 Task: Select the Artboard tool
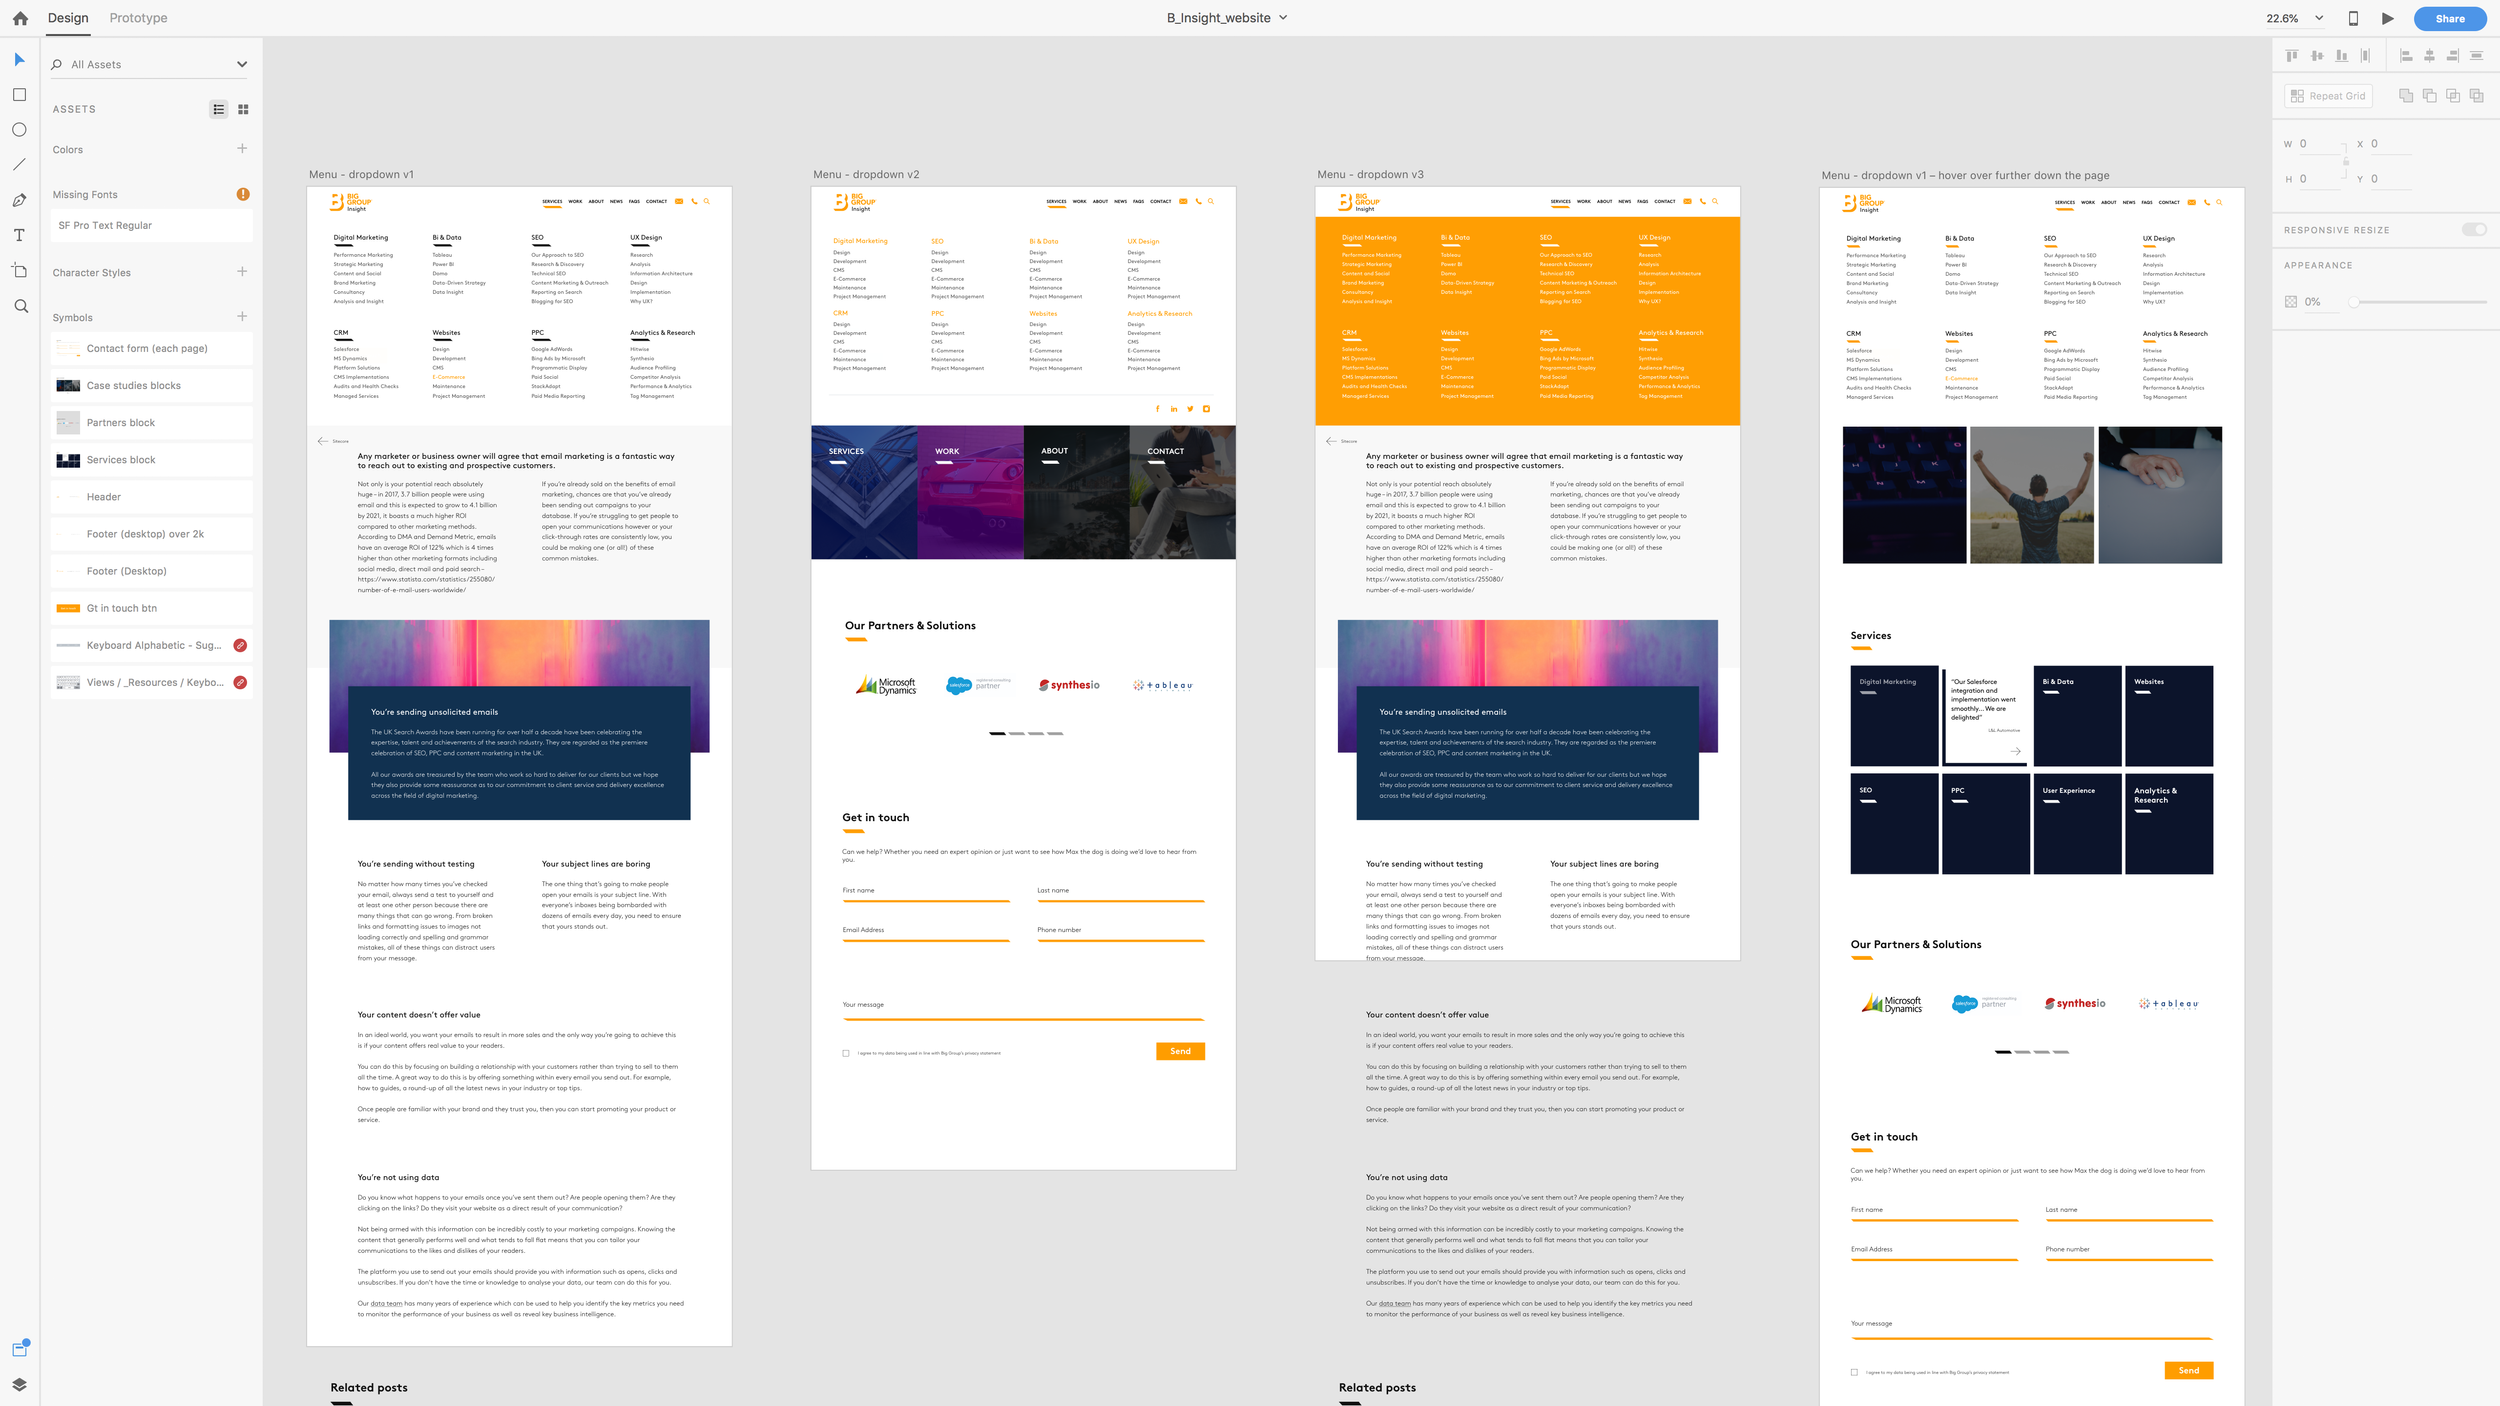pos(19,271)
